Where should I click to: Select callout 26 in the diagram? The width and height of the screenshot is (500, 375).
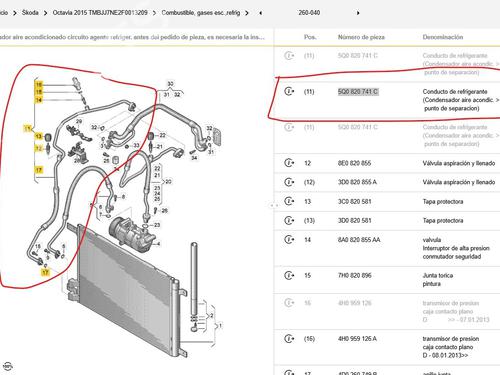165,211
